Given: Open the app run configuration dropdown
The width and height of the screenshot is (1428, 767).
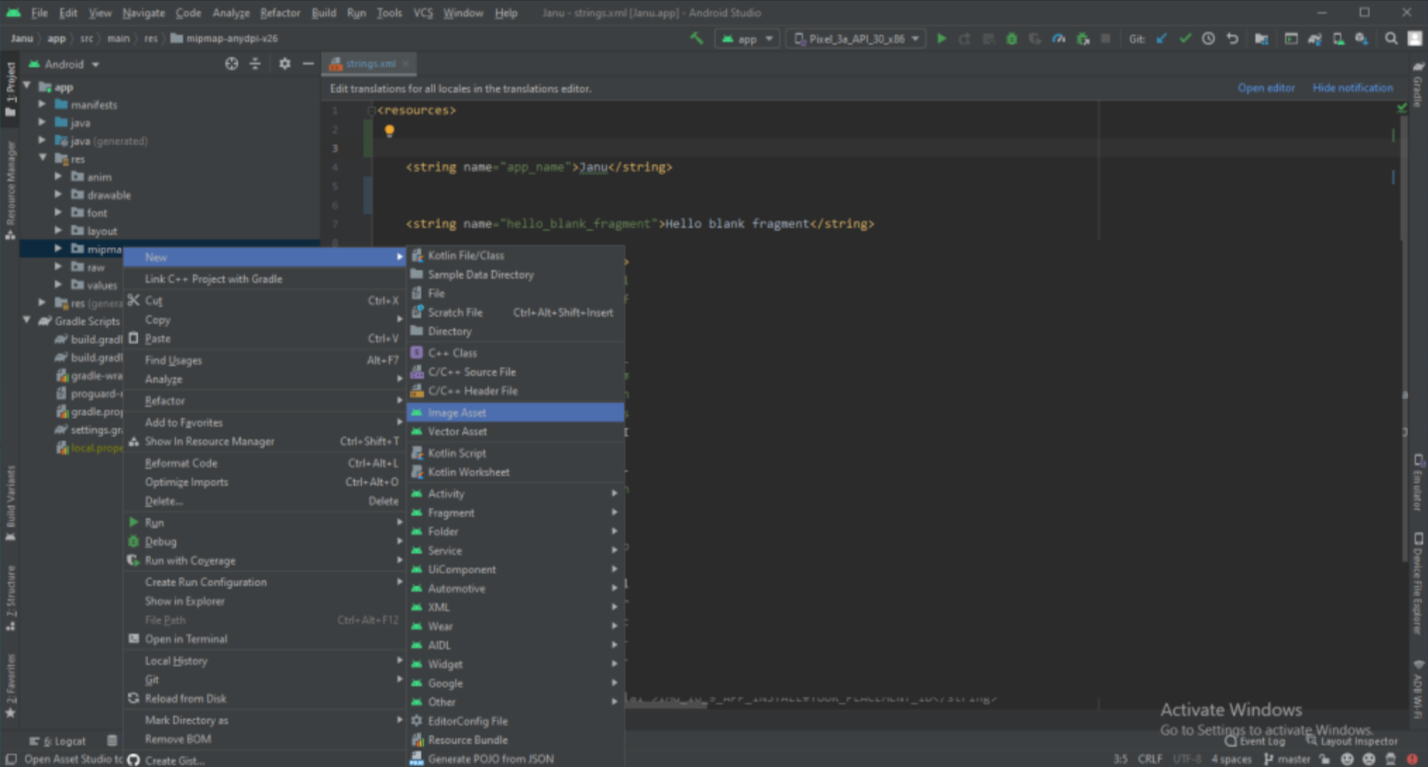Looking at the screenshot, I should (747, 39).
